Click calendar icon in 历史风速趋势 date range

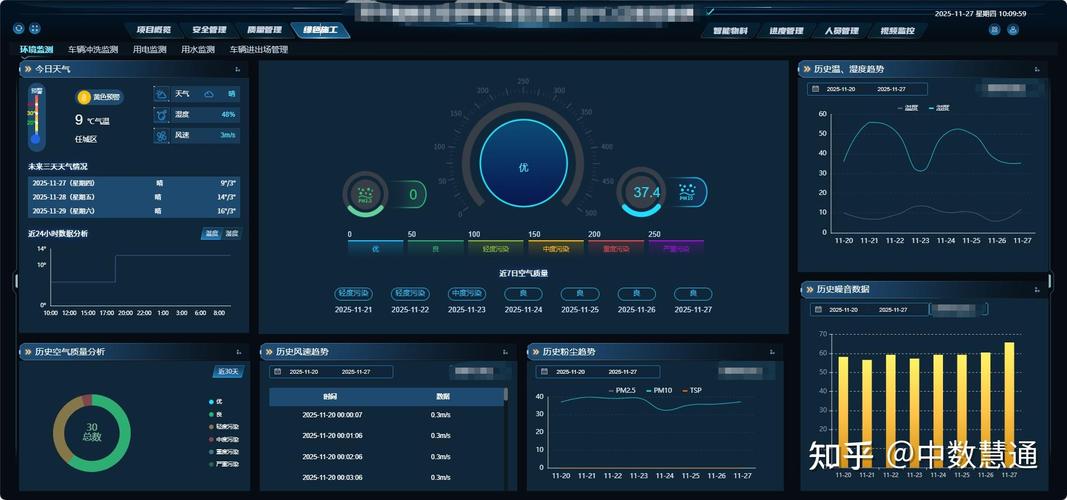278,372
